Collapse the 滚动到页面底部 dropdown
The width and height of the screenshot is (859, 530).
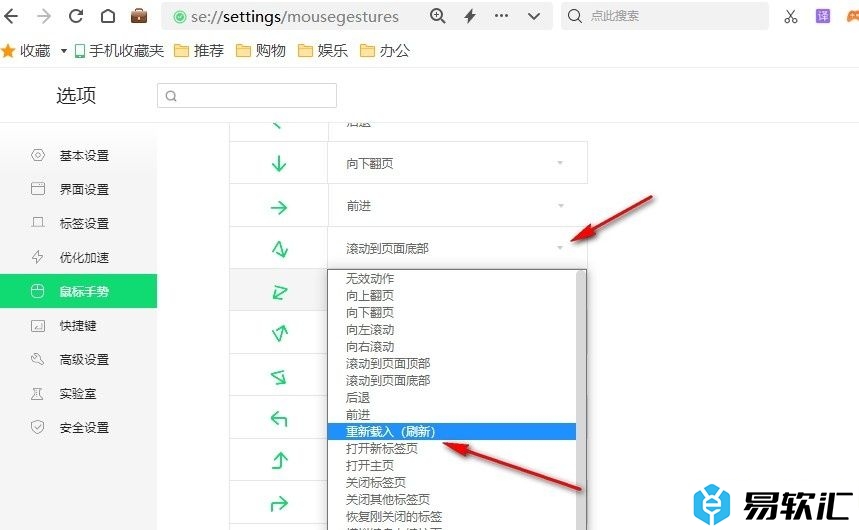[559, 248]
